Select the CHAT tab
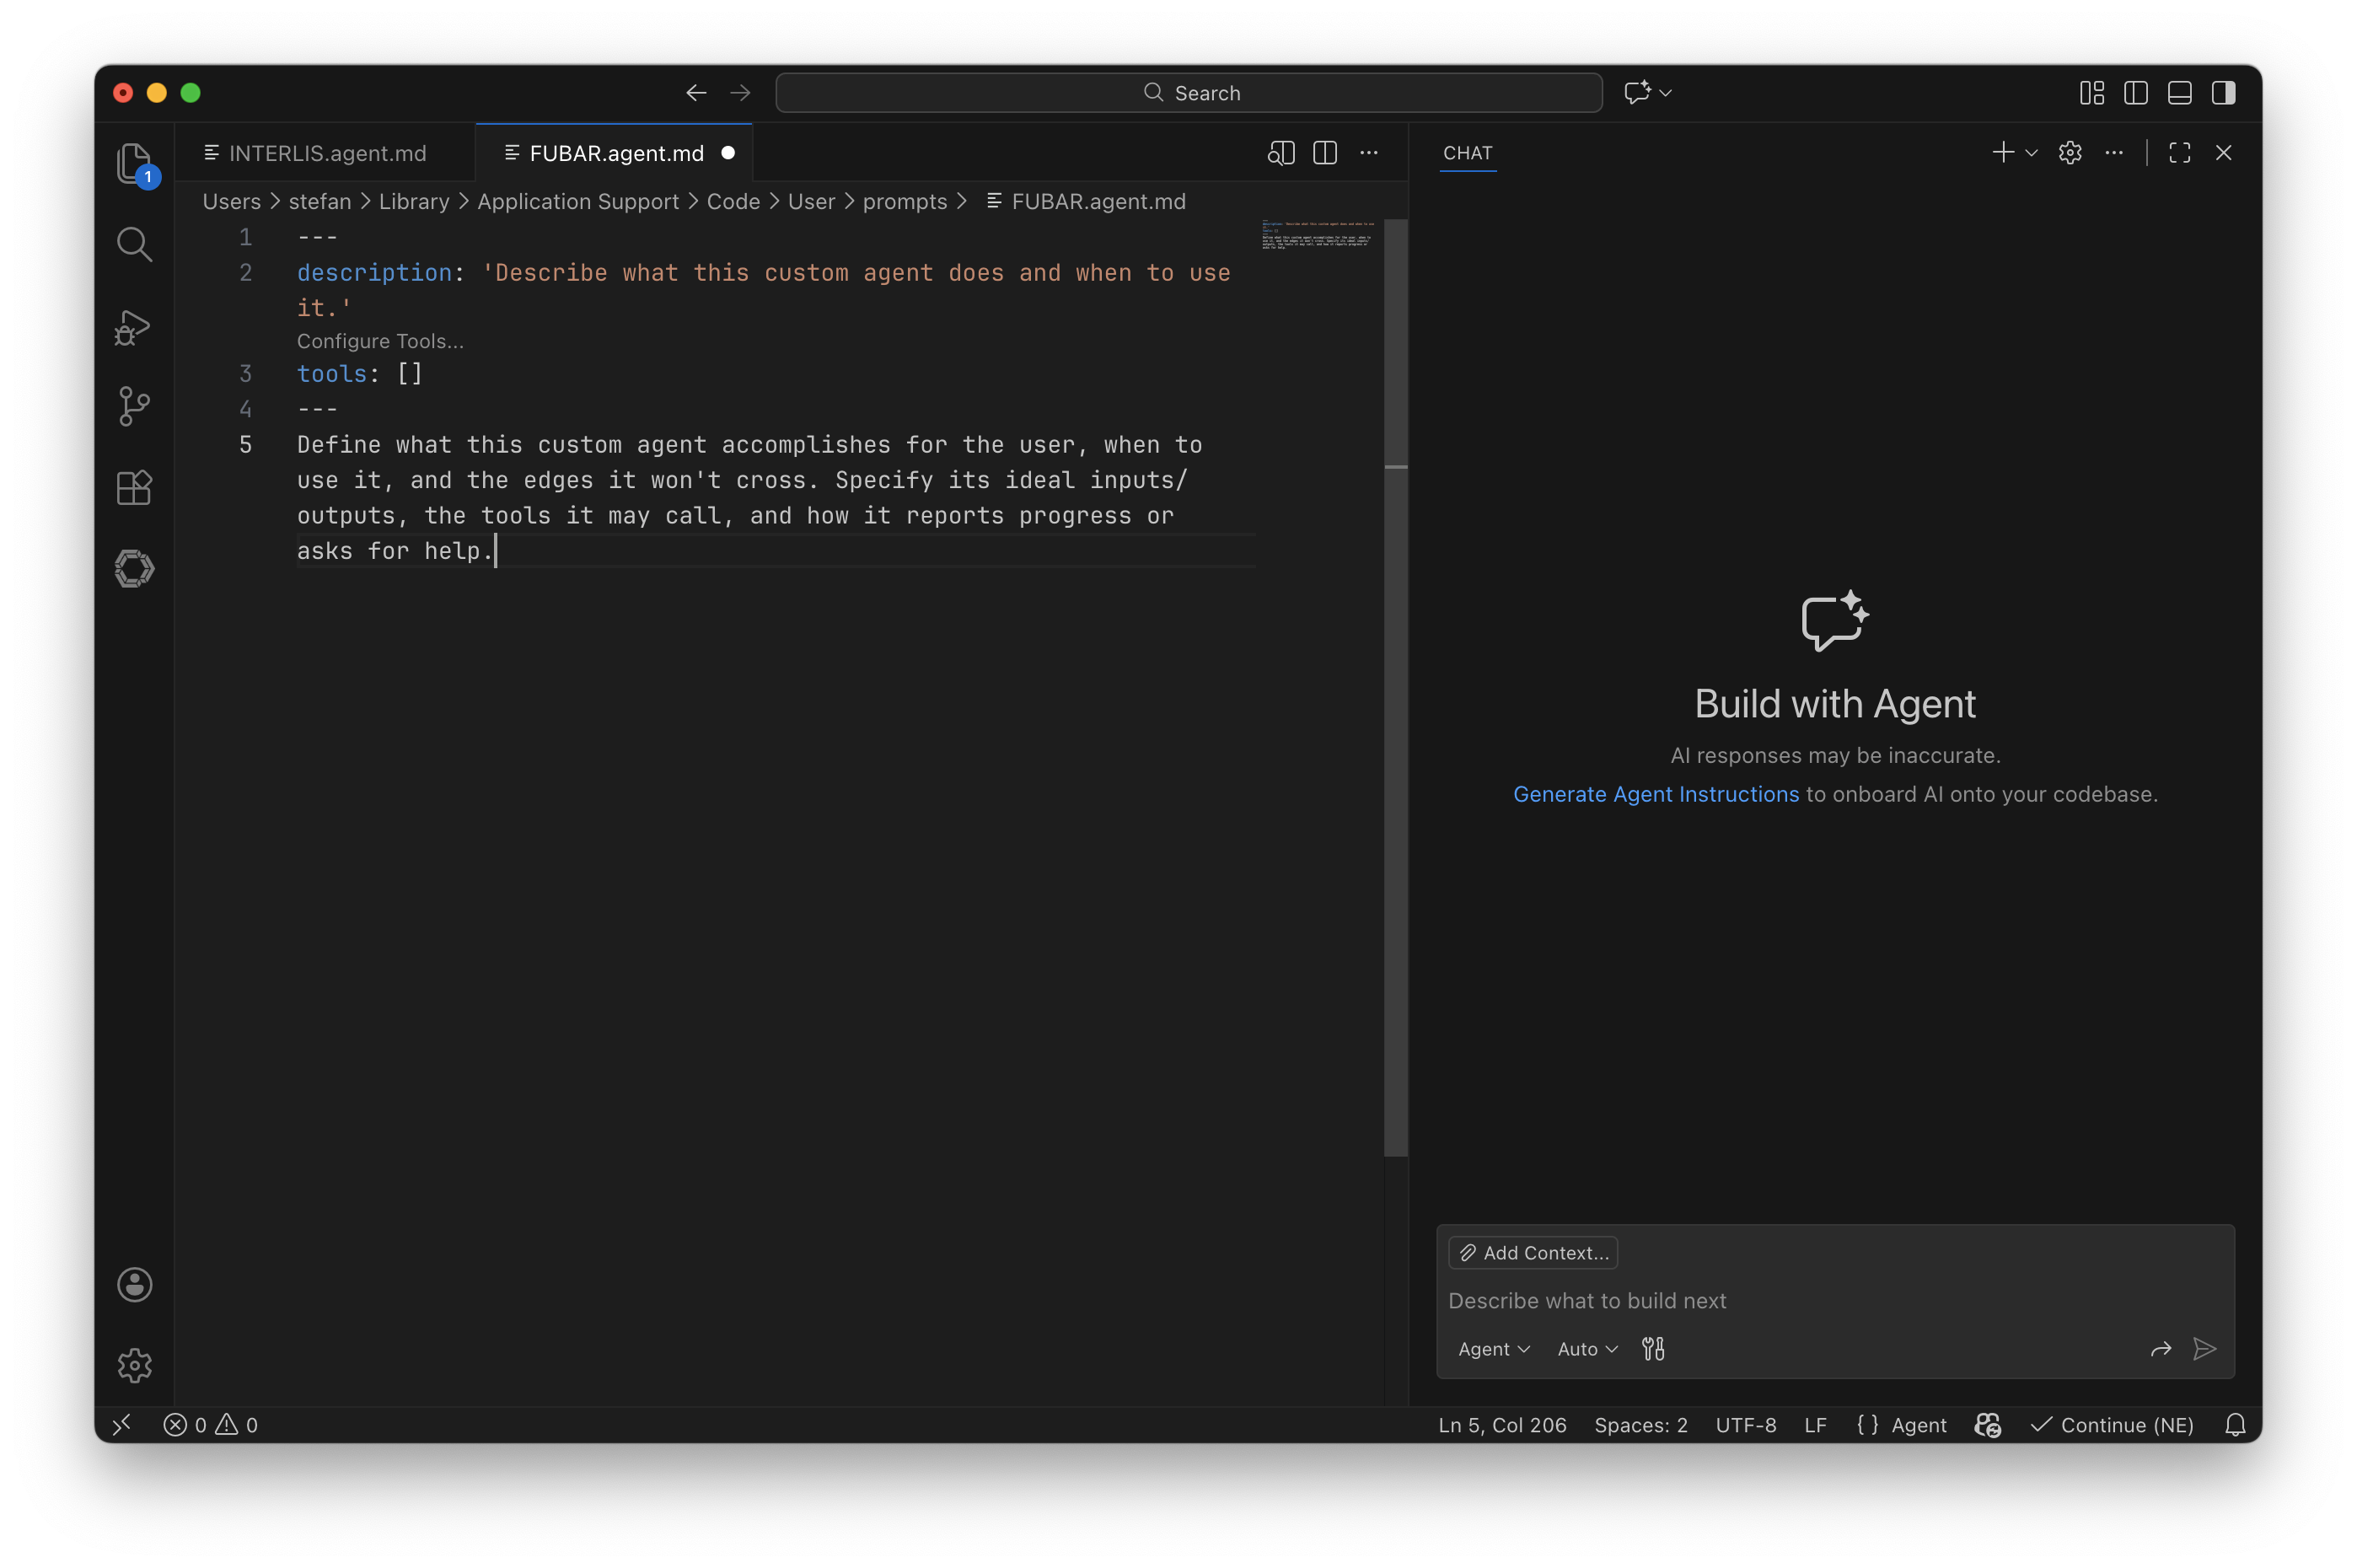The image size is (2357, 1568). click(x=1468, y=153)
